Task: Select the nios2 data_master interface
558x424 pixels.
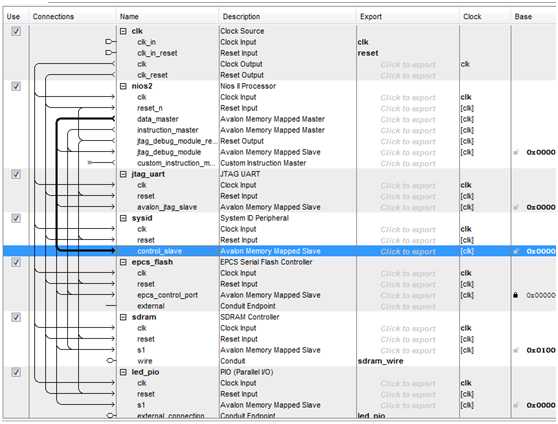Action: click(x=158, y=119)
